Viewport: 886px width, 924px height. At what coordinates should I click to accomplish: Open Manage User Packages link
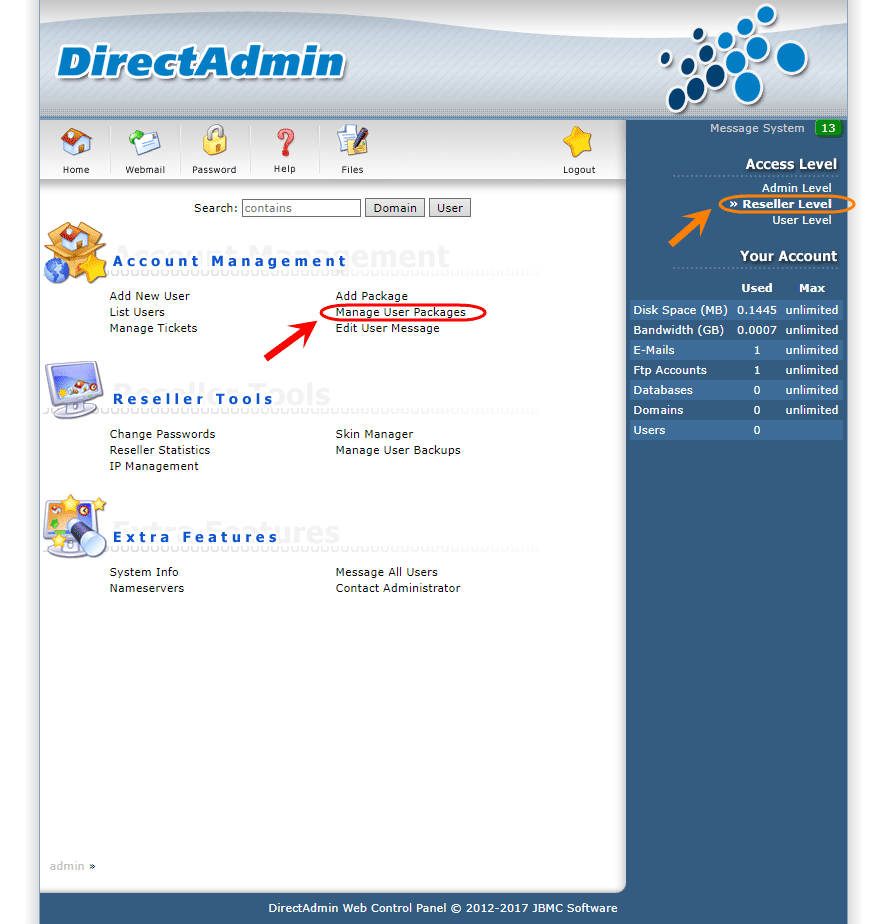point(401,312)
